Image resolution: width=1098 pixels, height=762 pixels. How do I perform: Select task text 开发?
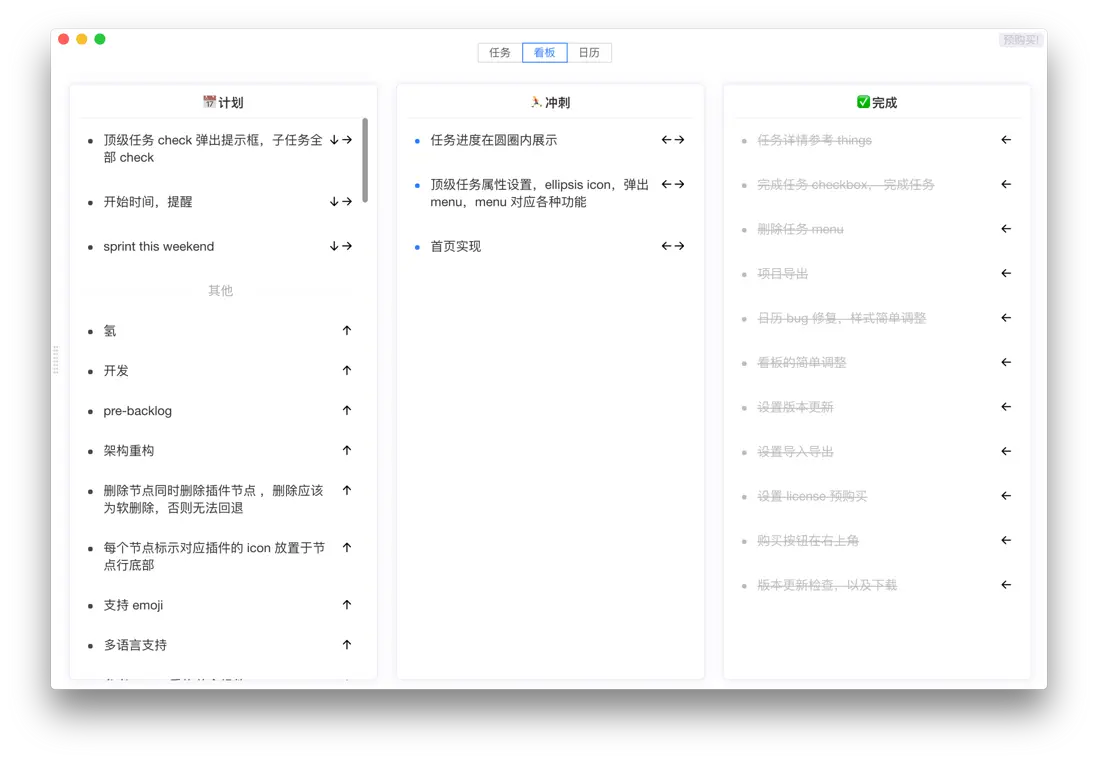116,370
